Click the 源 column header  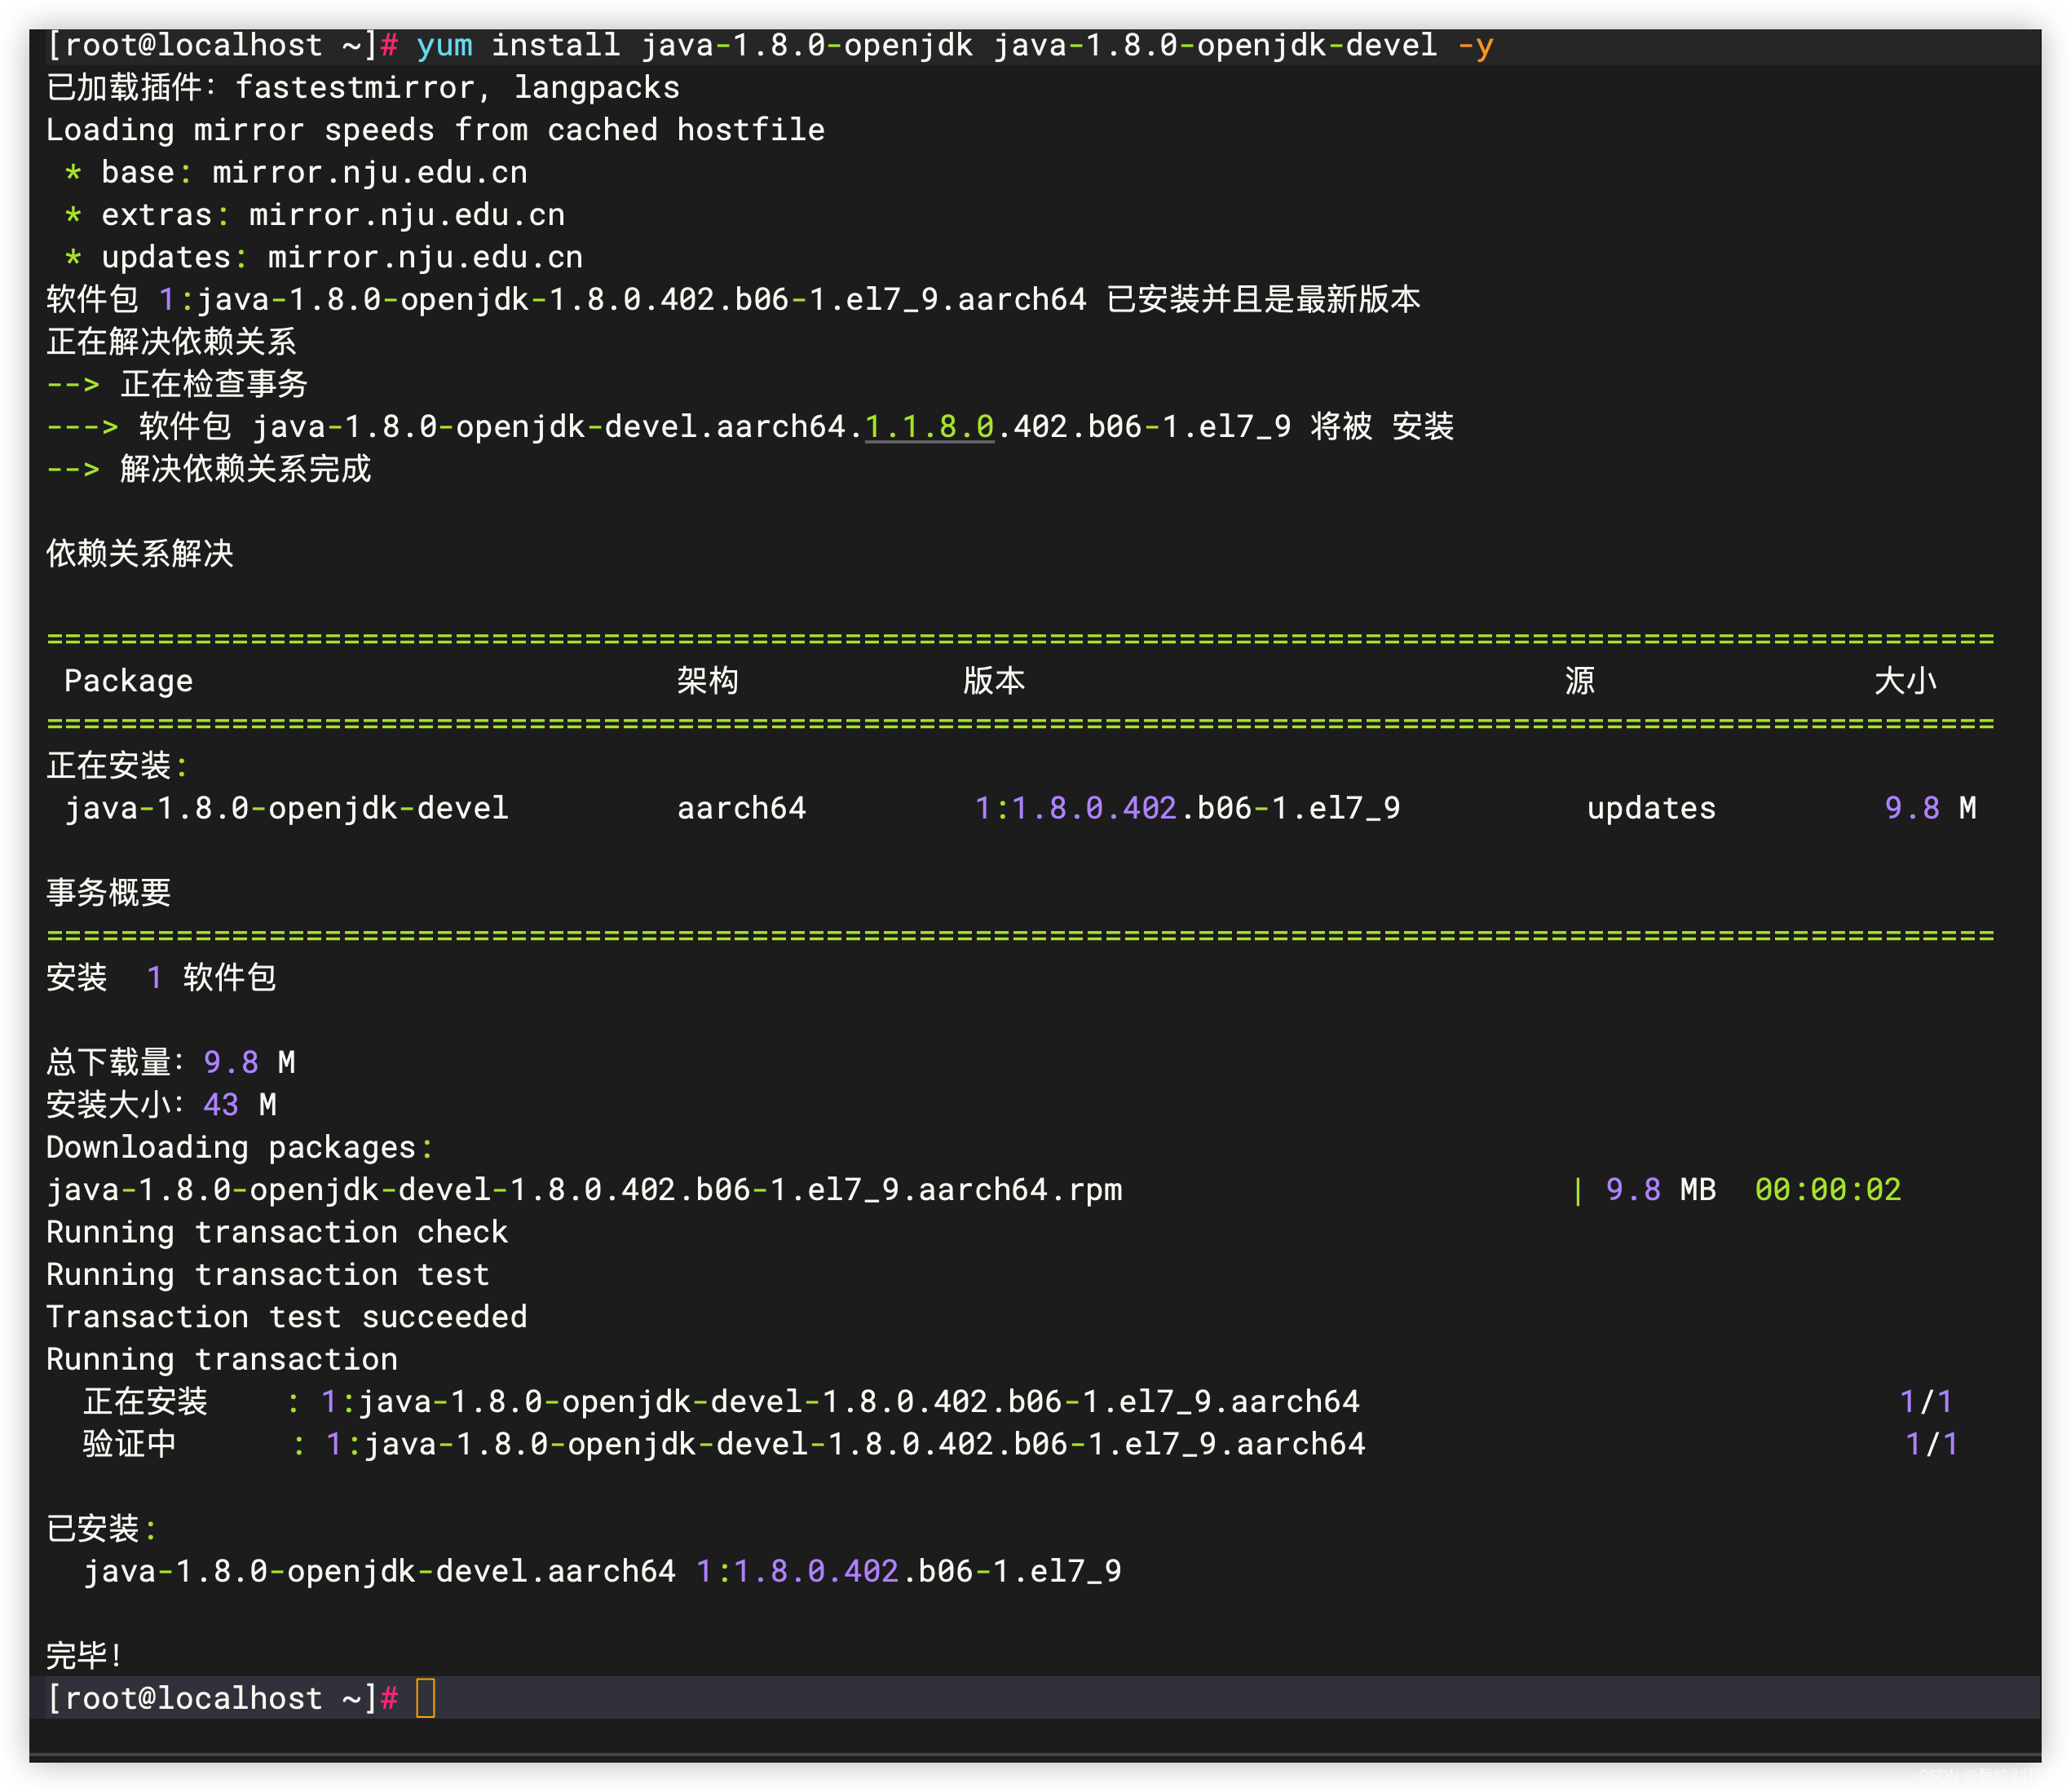coord(1580,681)
